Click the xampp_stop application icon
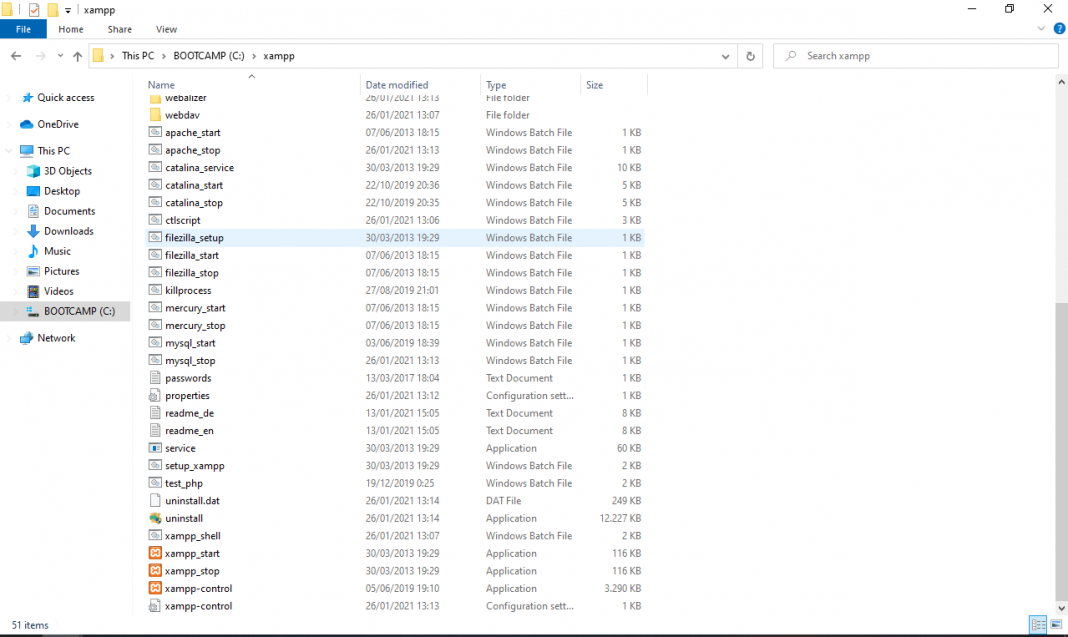 coord(155,571)
